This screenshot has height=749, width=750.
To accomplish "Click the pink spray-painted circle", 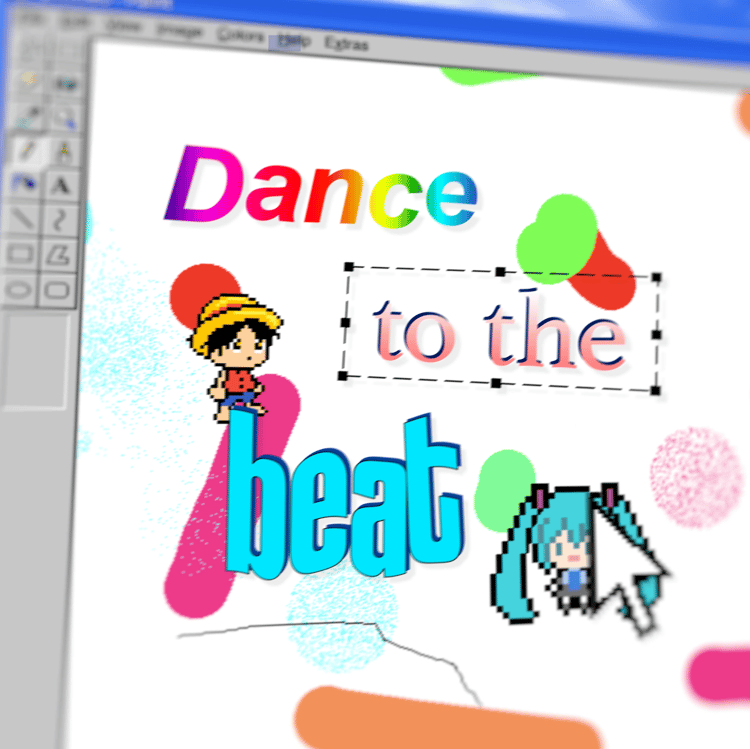I will [x=695, y=477].
